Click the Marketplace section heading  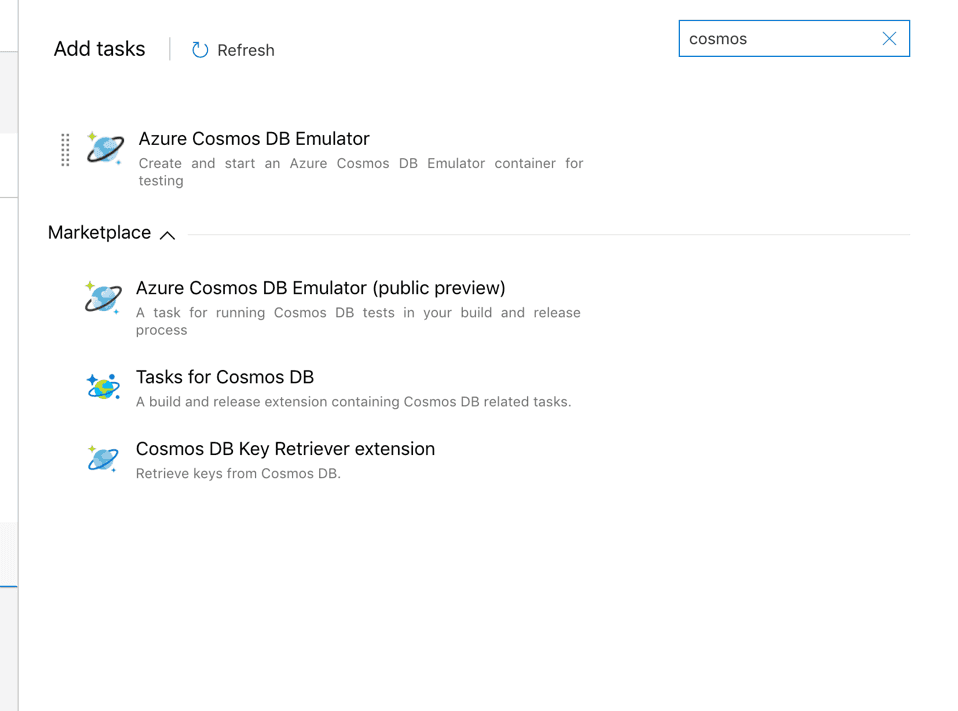pyautogui.click(x=100, y=233)
